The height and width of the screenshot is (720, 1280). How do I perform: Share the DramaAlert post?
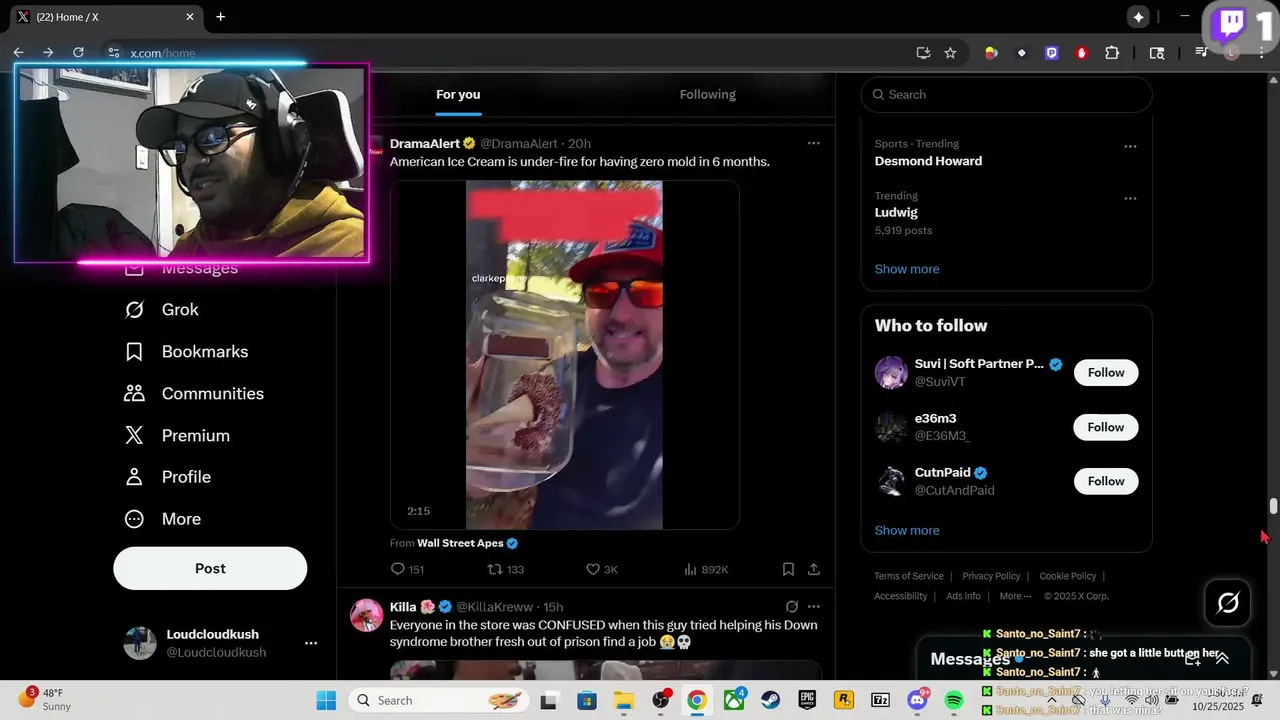(x=814, y=569)
